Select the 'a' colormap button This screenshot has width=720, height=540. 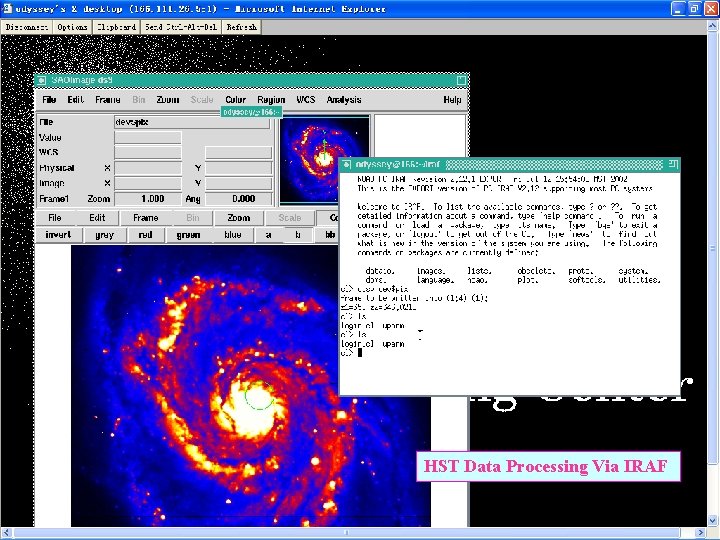coord(269,235)
